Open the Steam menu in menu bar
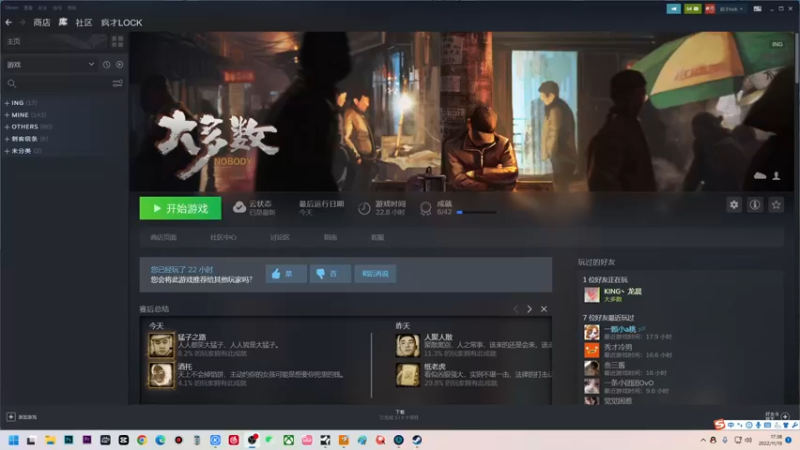The width and height of the screenshot is (800, 450). pyautogui.click(x=12, y=8)
